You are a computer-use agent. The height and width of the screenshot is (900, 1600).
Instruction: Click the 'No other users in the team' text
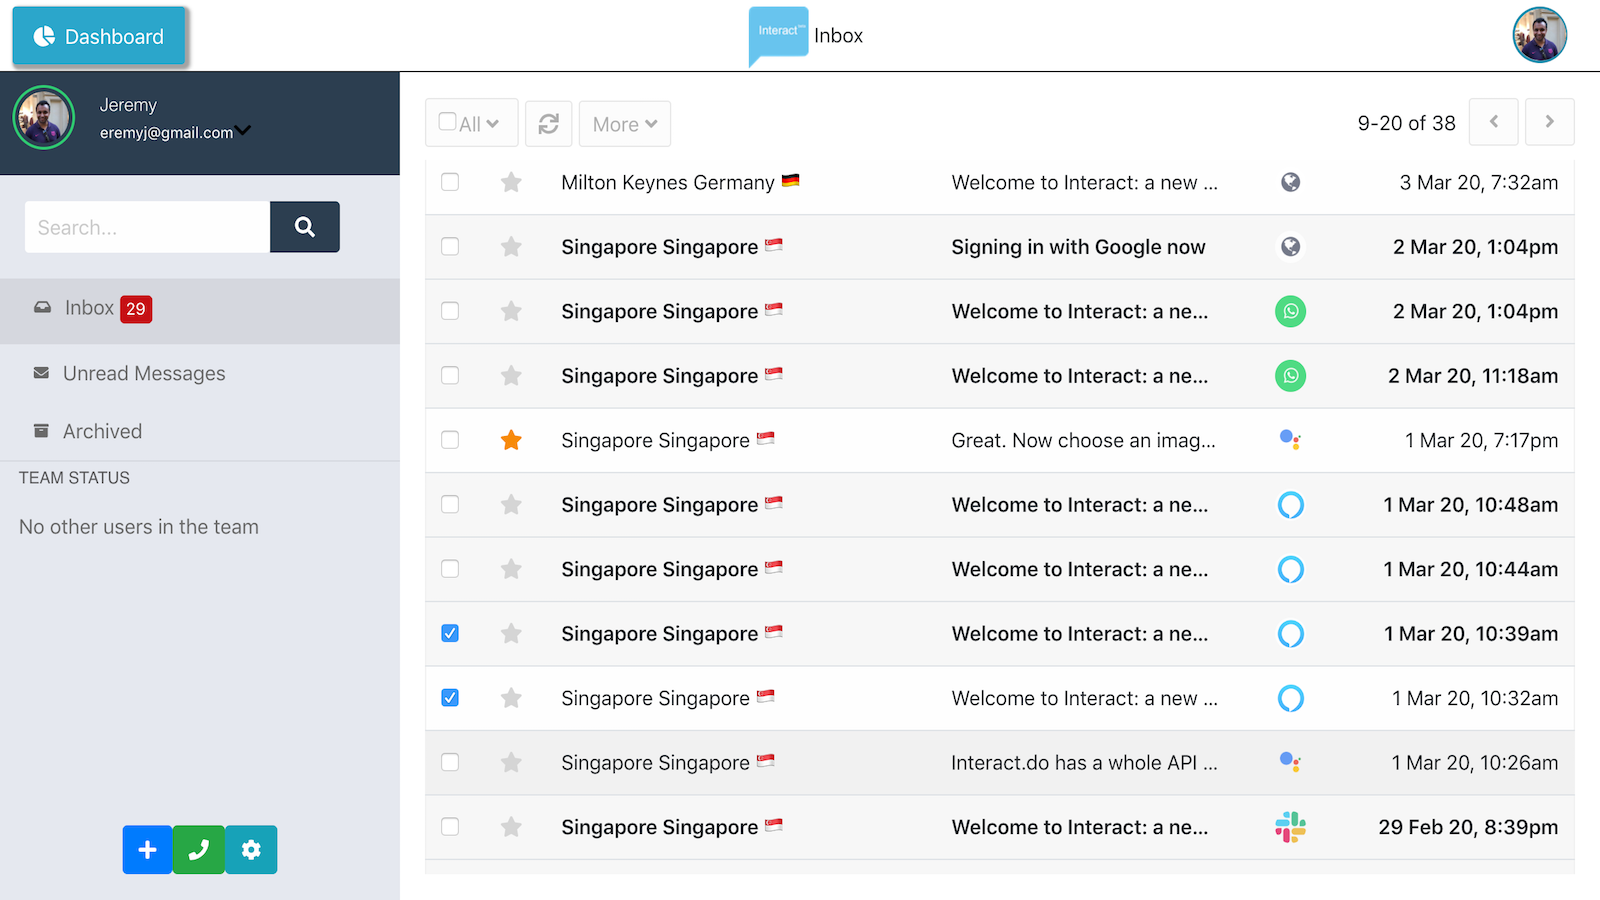click(x=139, y=527)
